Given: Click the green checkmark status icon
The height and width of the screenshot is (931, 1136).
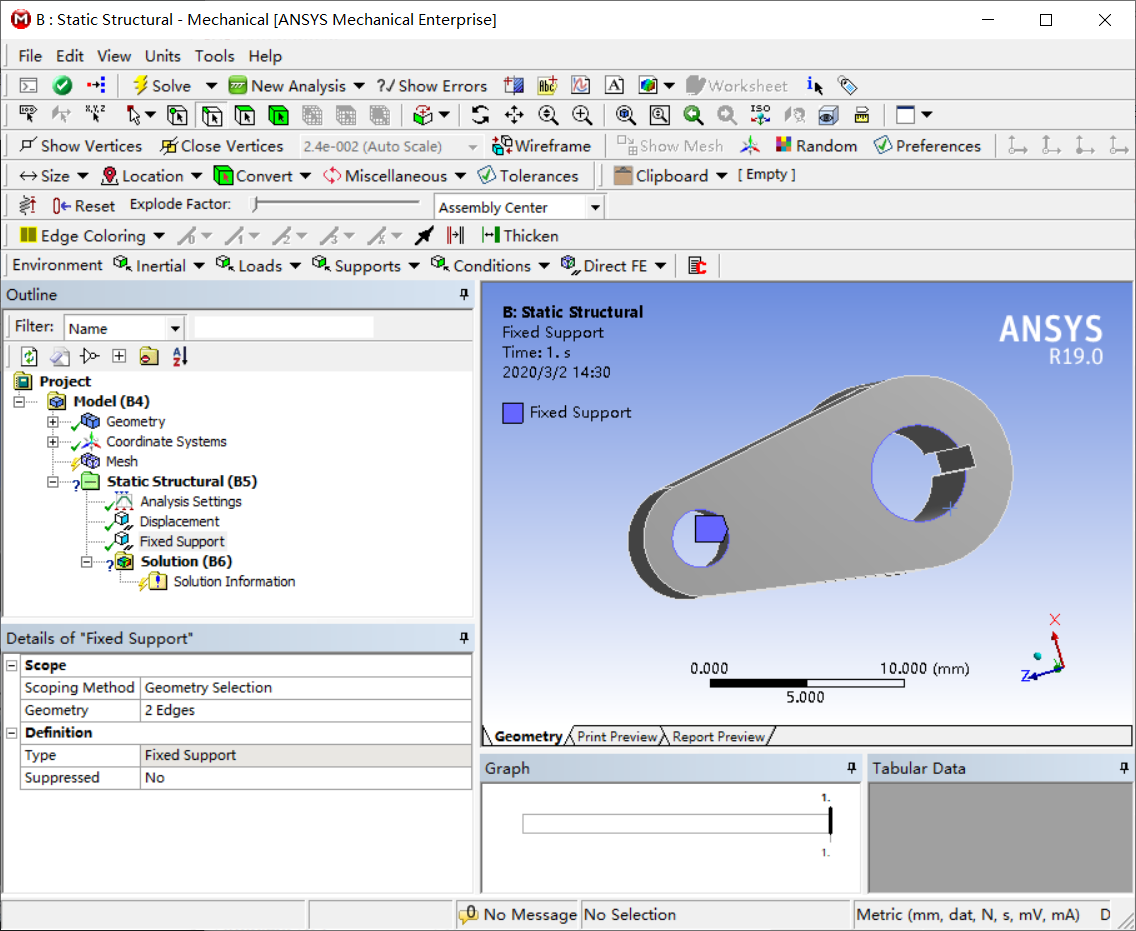Looking at the screenshot, I should (62, 85).
